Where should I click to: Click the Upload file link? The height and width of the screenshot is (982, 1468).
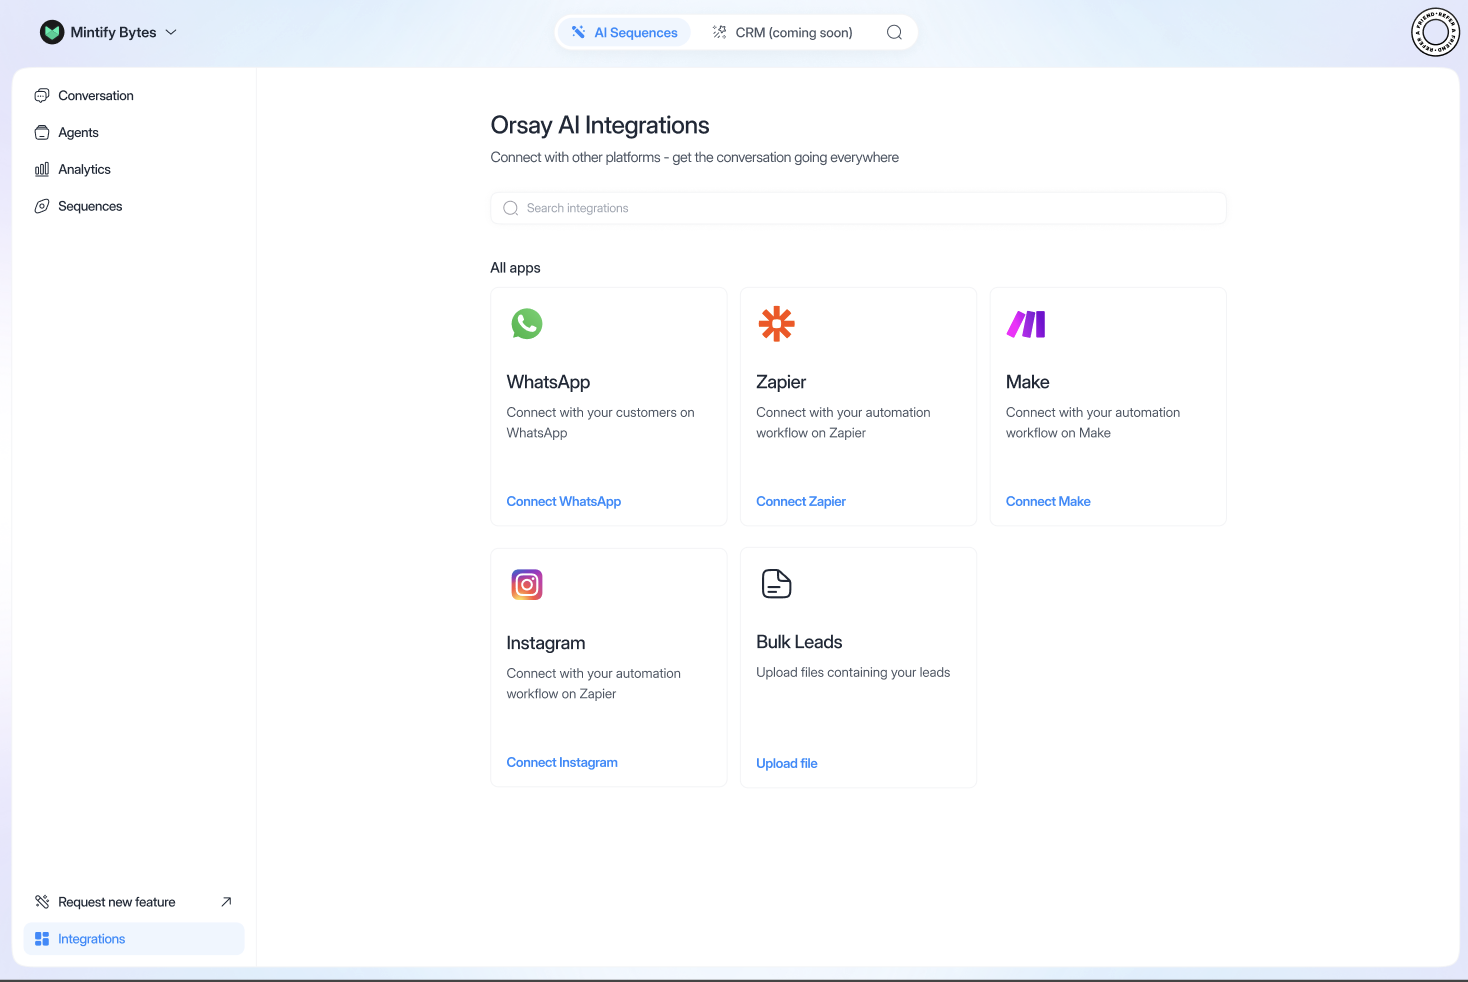pyautogui.click(x=787, y=763)
